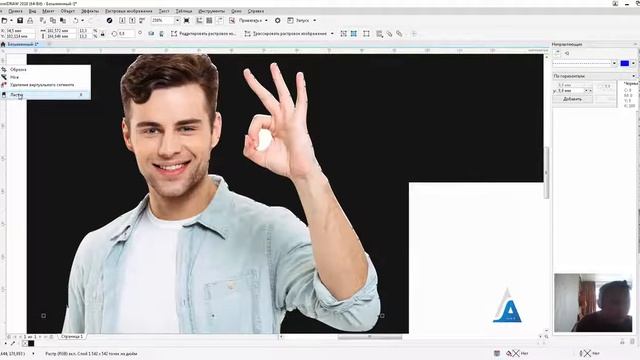640x360 pixels.
Task: Open the Правка menu
Action: pyautogui.click(x=16, y=11)
